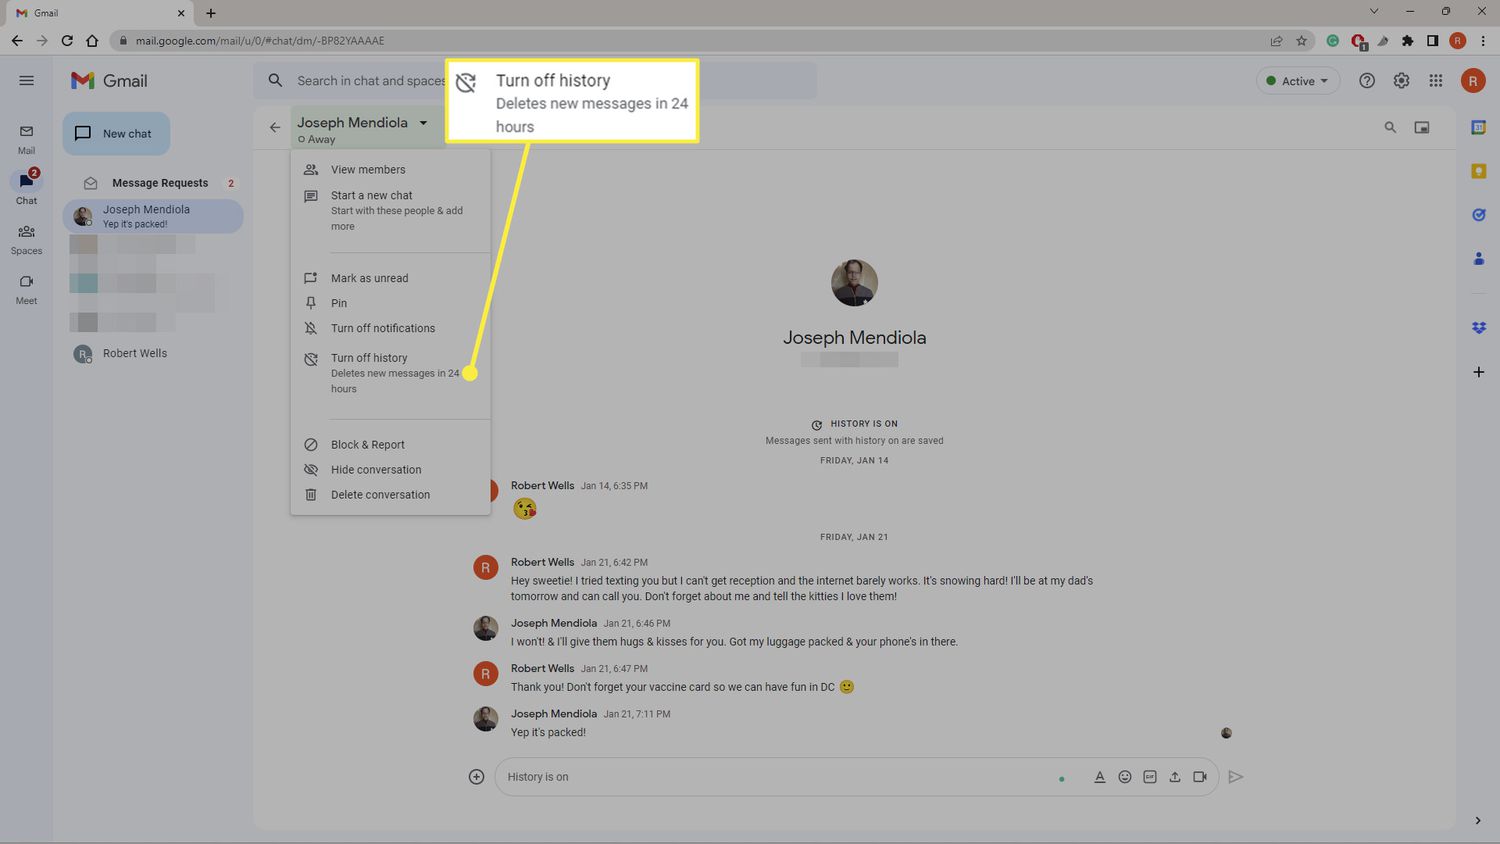The width and height of the screenshot is (1500, 844).
Task: Open Spaces in the left rail
Action: tap(26, 239)
